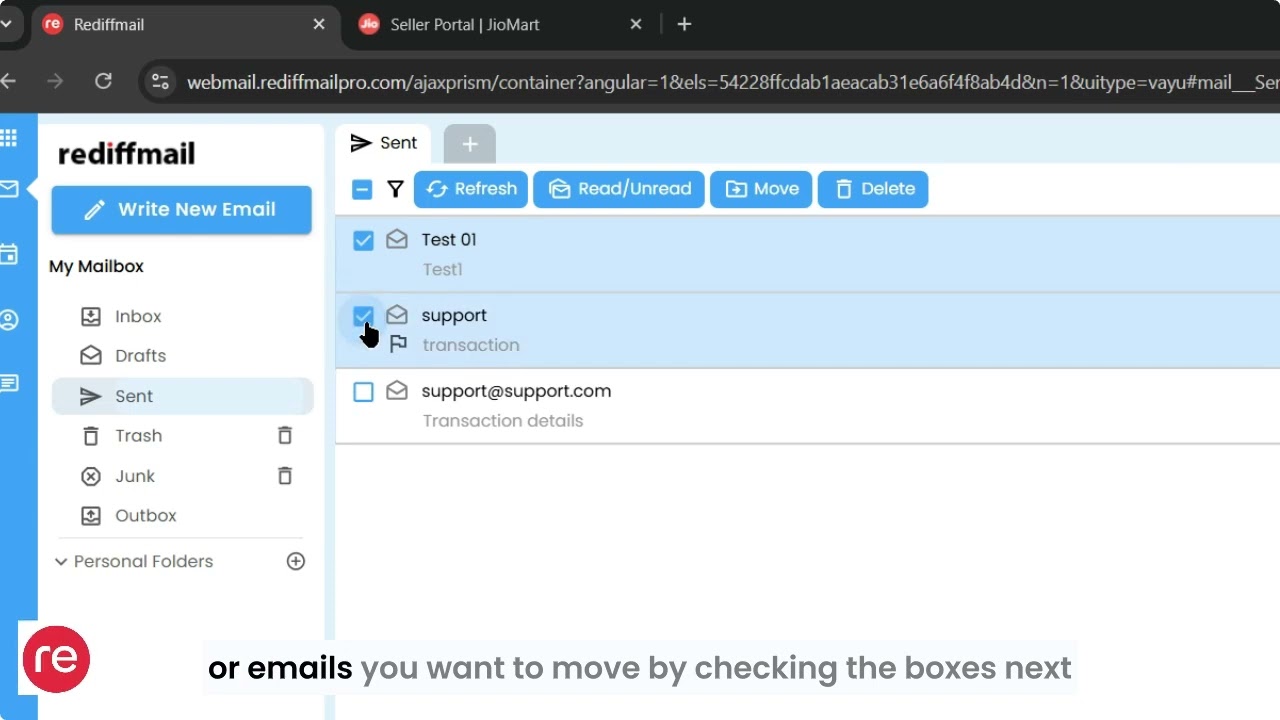
Task: Open the Outbox folder
Action: 182,516
